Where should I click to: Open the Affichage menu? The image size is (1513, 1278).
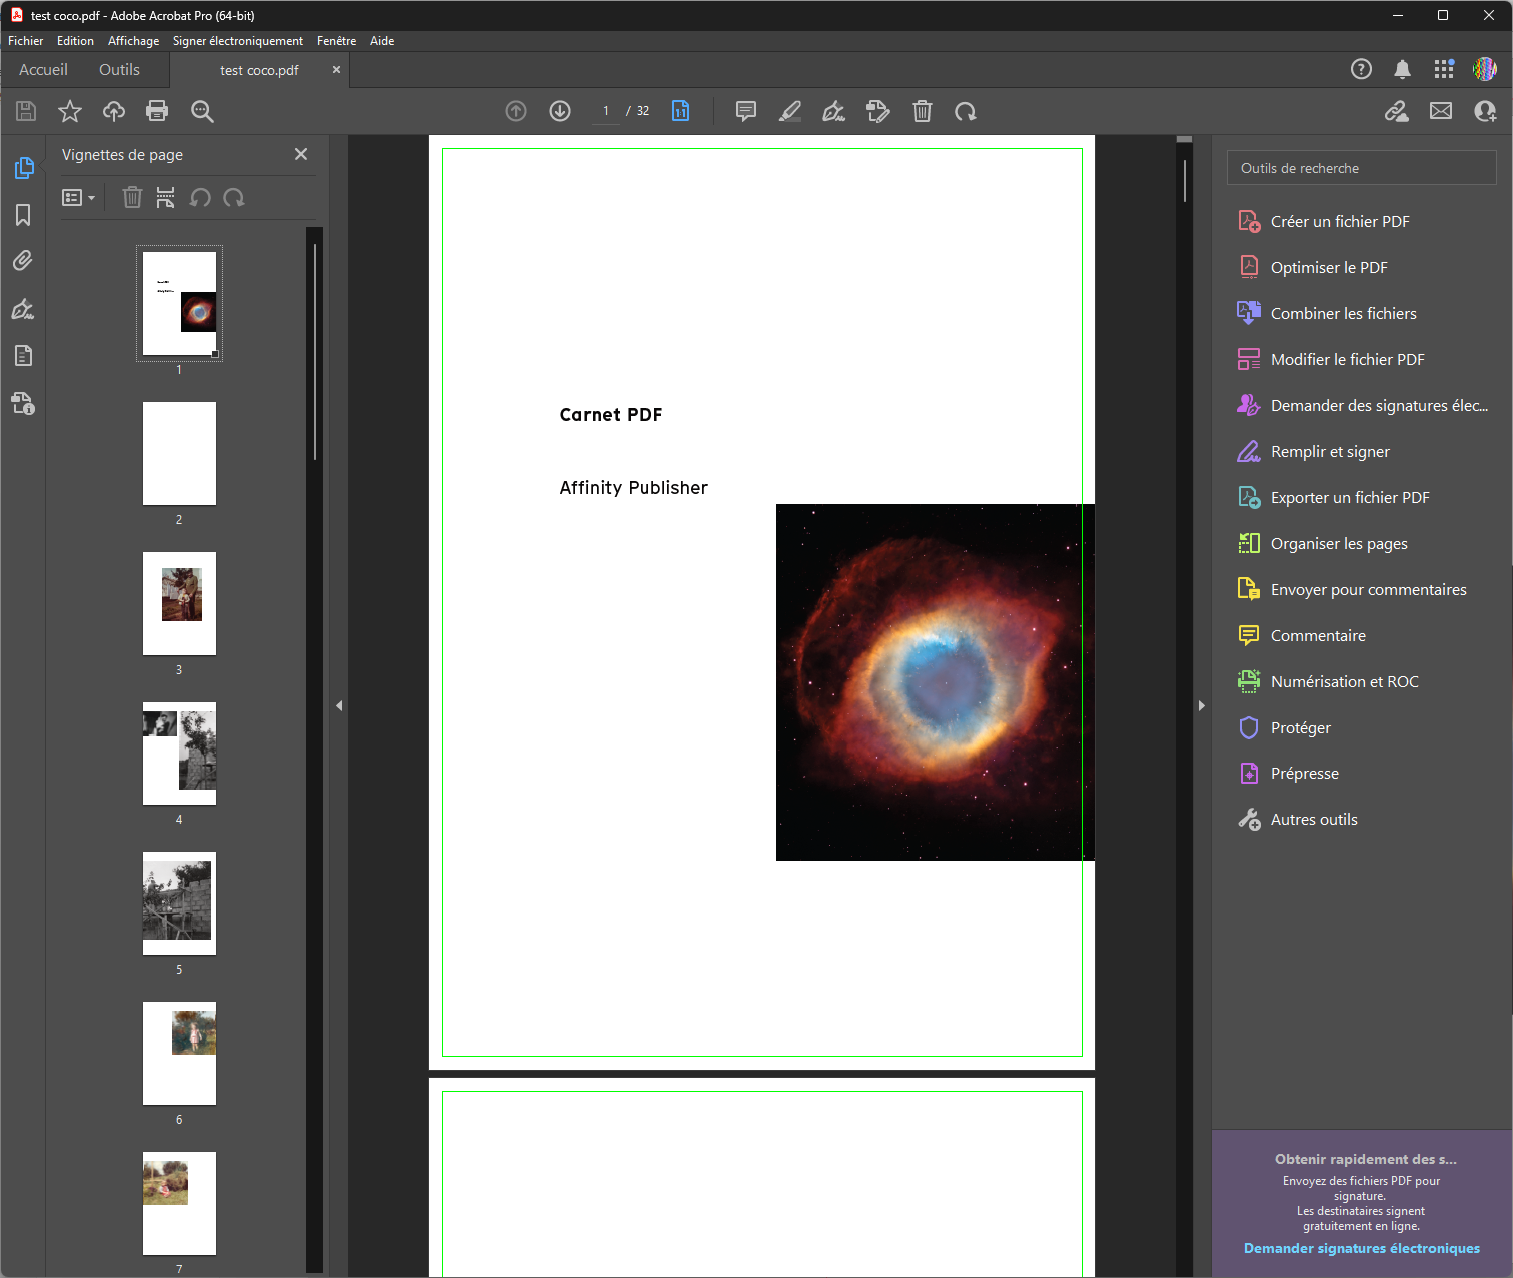[x=133, y=41]
